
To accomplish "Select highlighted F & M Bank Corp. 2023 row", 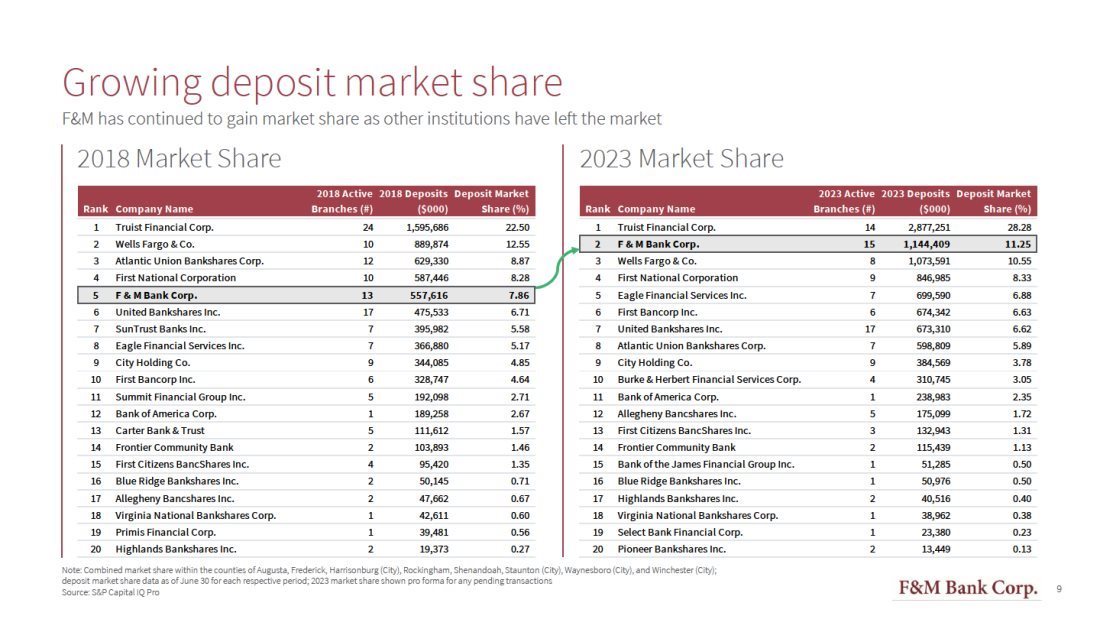I will tap(808, 244).
